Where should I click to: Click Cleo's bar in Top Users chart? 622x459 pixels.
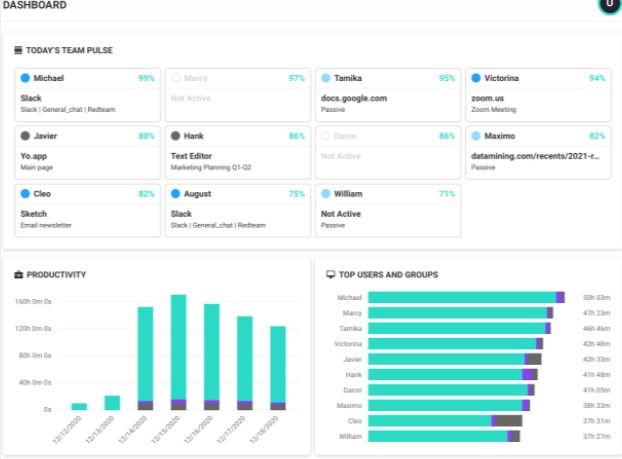pos(445,421)
